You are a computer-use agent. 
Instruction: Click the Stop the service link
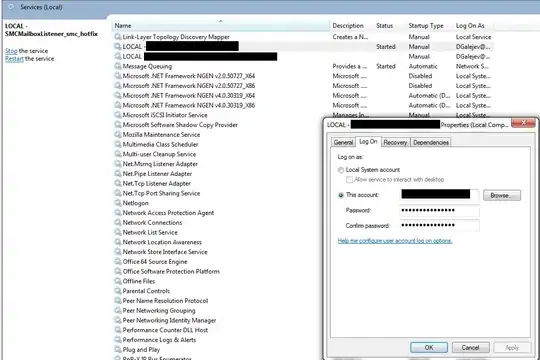point(11,51)
